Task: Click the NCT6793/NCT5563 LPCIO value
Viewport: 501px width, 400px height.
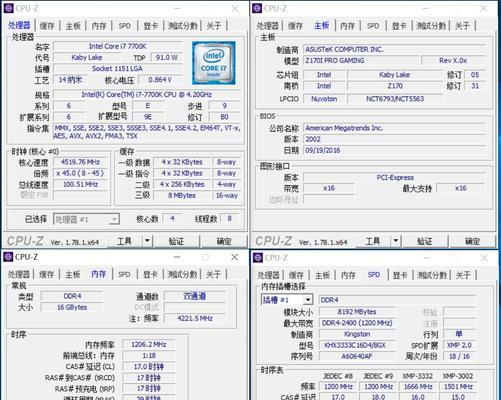Action: [395, 99]
